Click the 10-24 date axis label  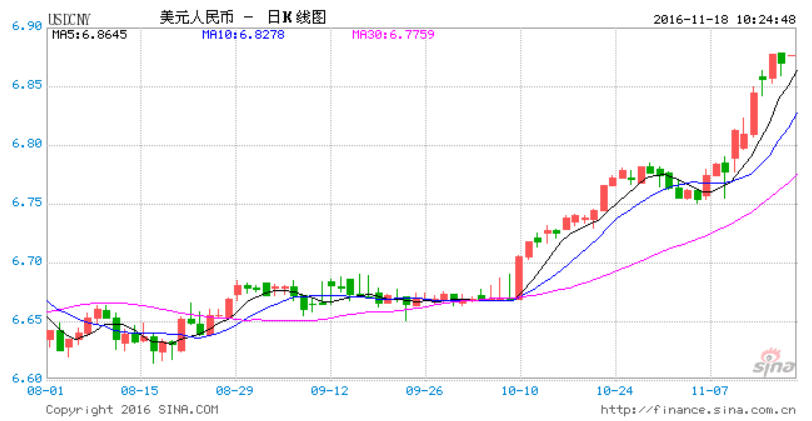click(615, 392)
